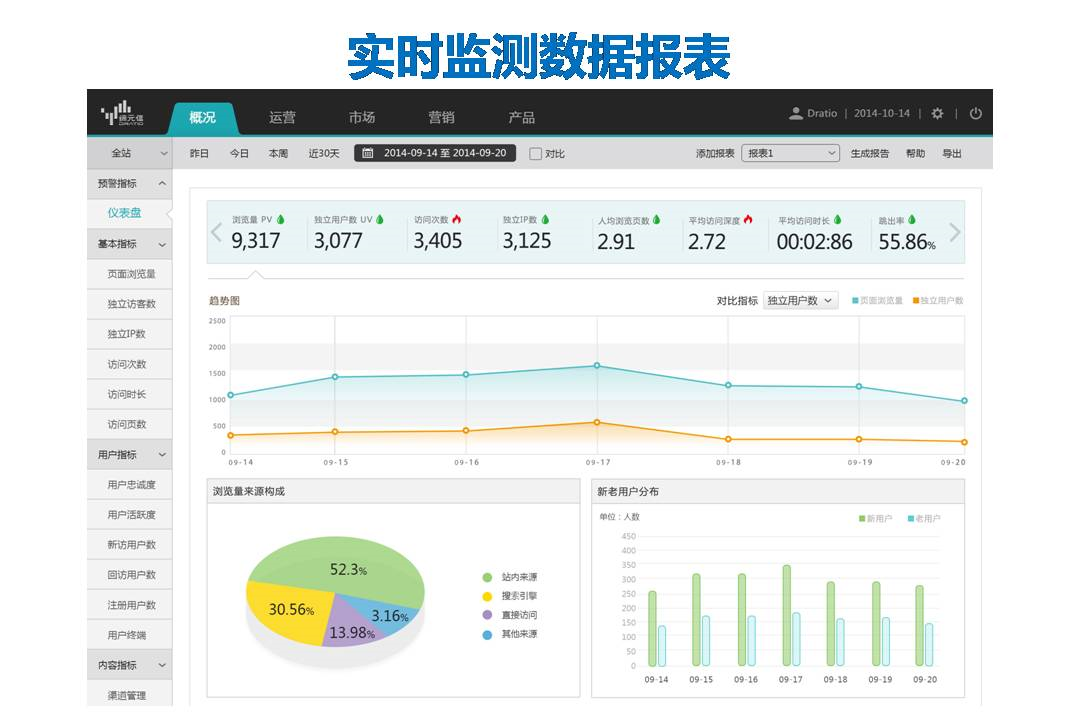
Task: Click green drop icon next to 人均浏览页数
Action: [x=656, y=220]
